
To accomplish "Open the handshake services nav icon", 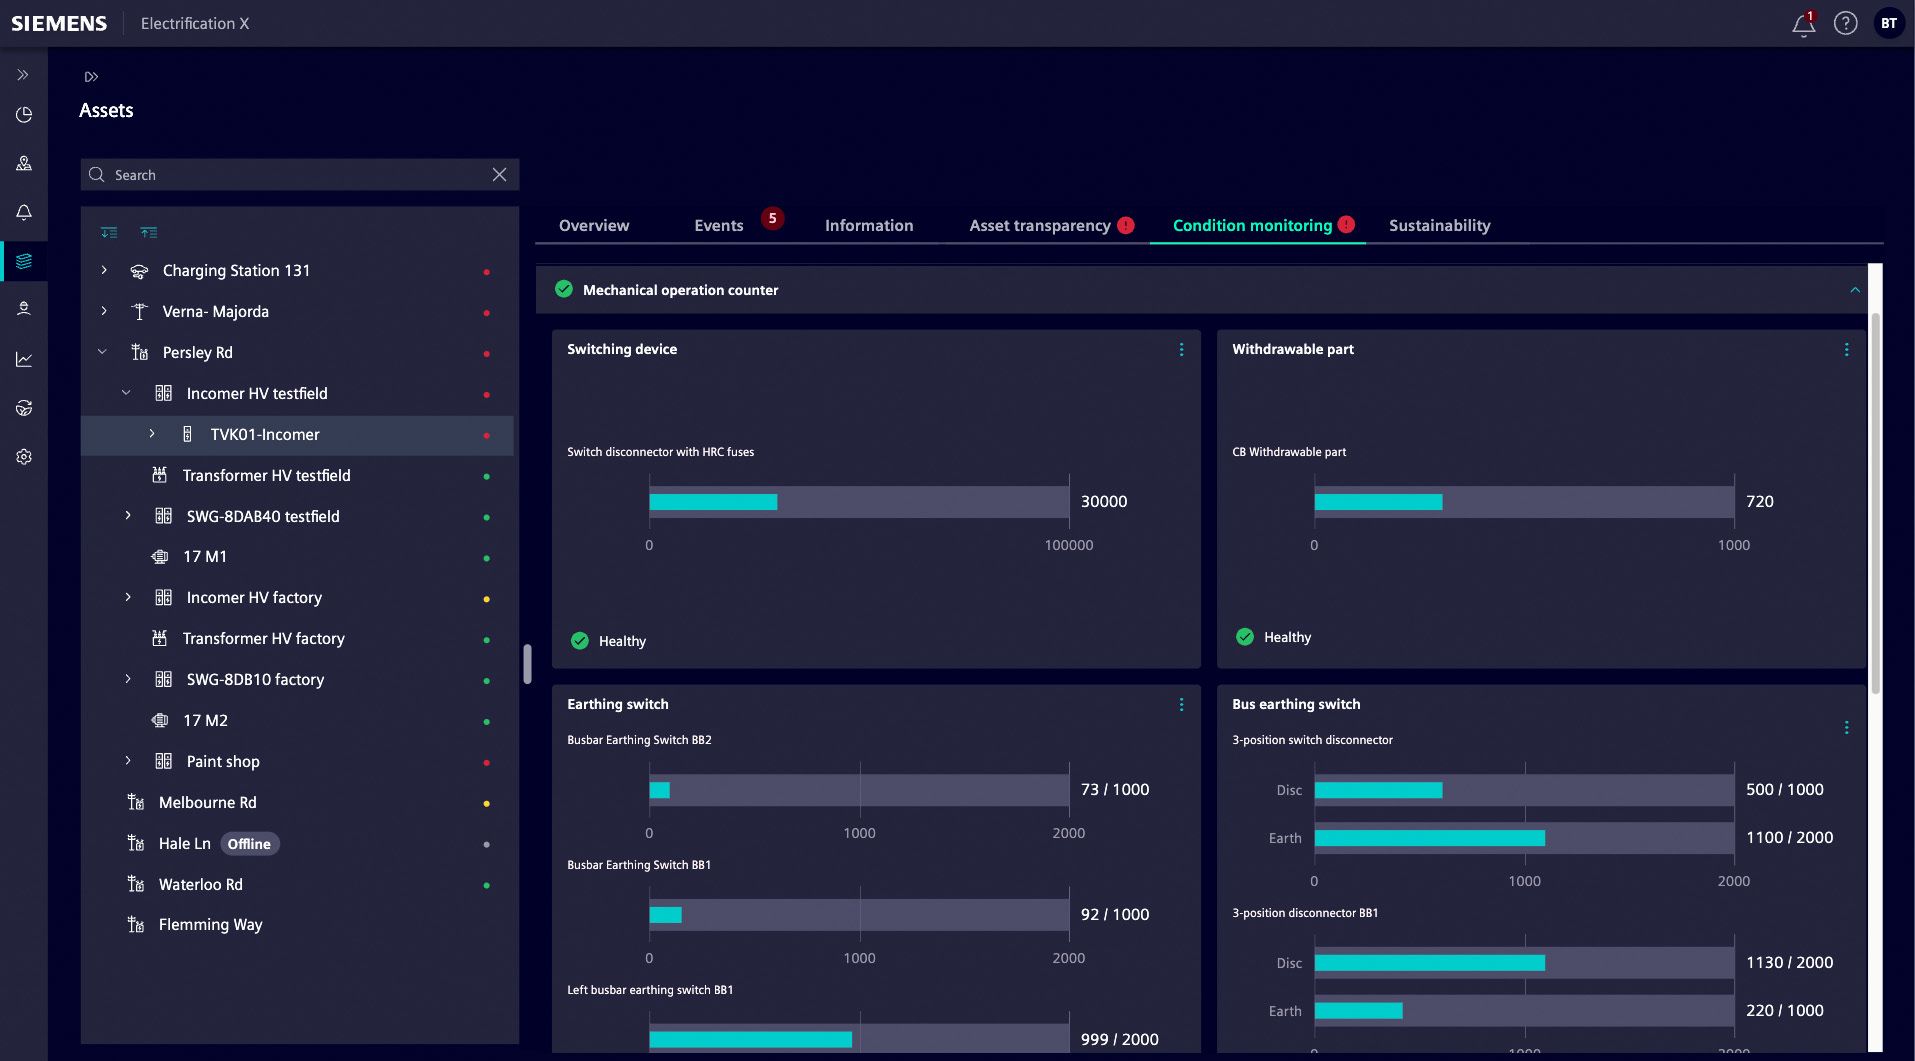I will coord(24,408).
